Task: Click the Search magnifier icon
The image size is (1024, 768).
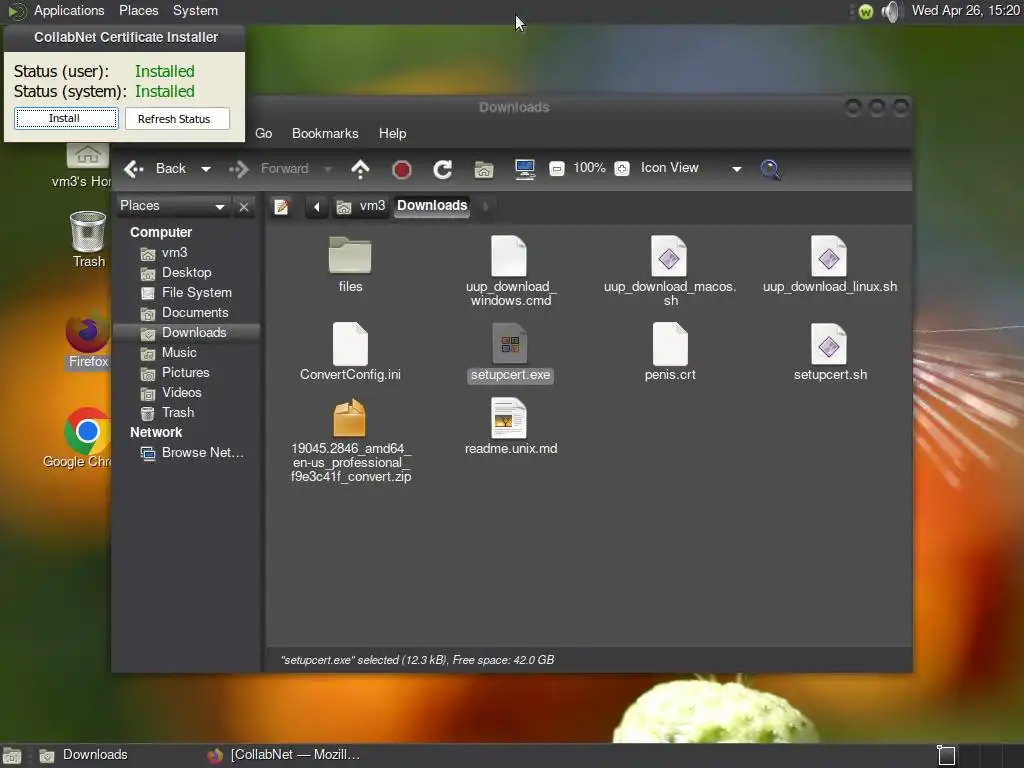Action: click(x=771, y=169)
